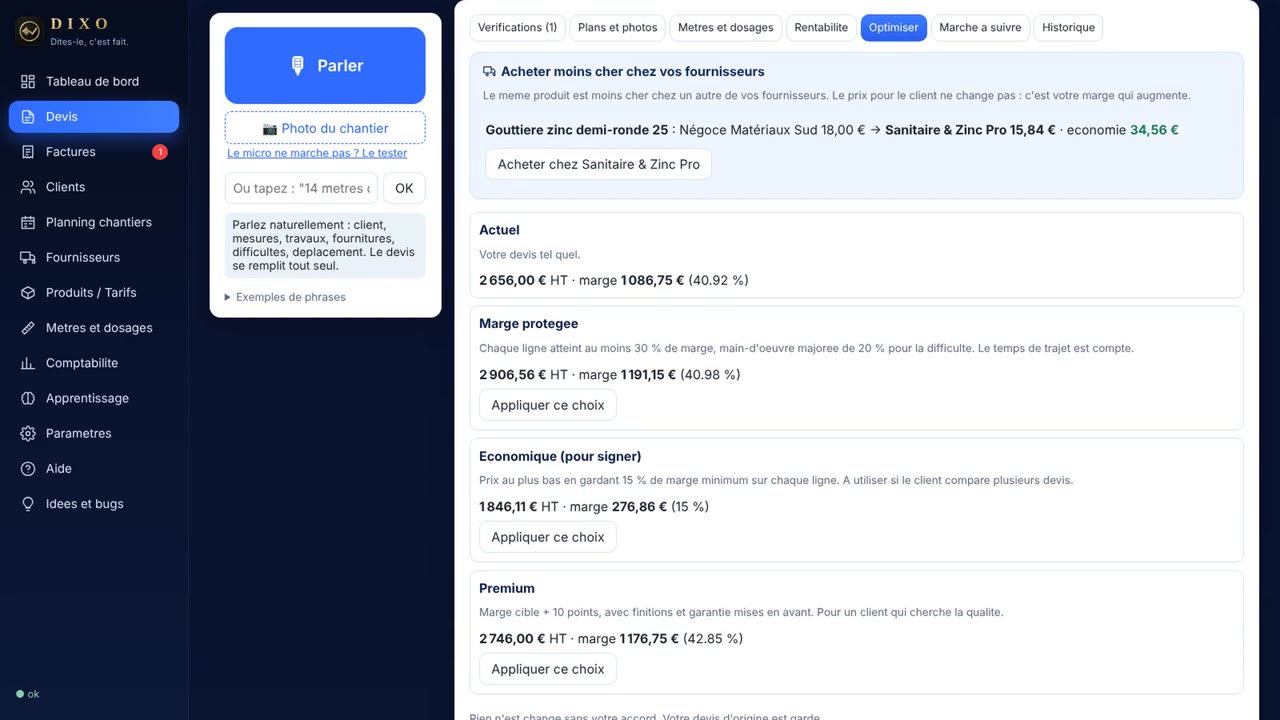This screenshot has height=720, width=1280.
Task: Click the Fournisseurs truck icon
Action: click(x=28, y=257)
